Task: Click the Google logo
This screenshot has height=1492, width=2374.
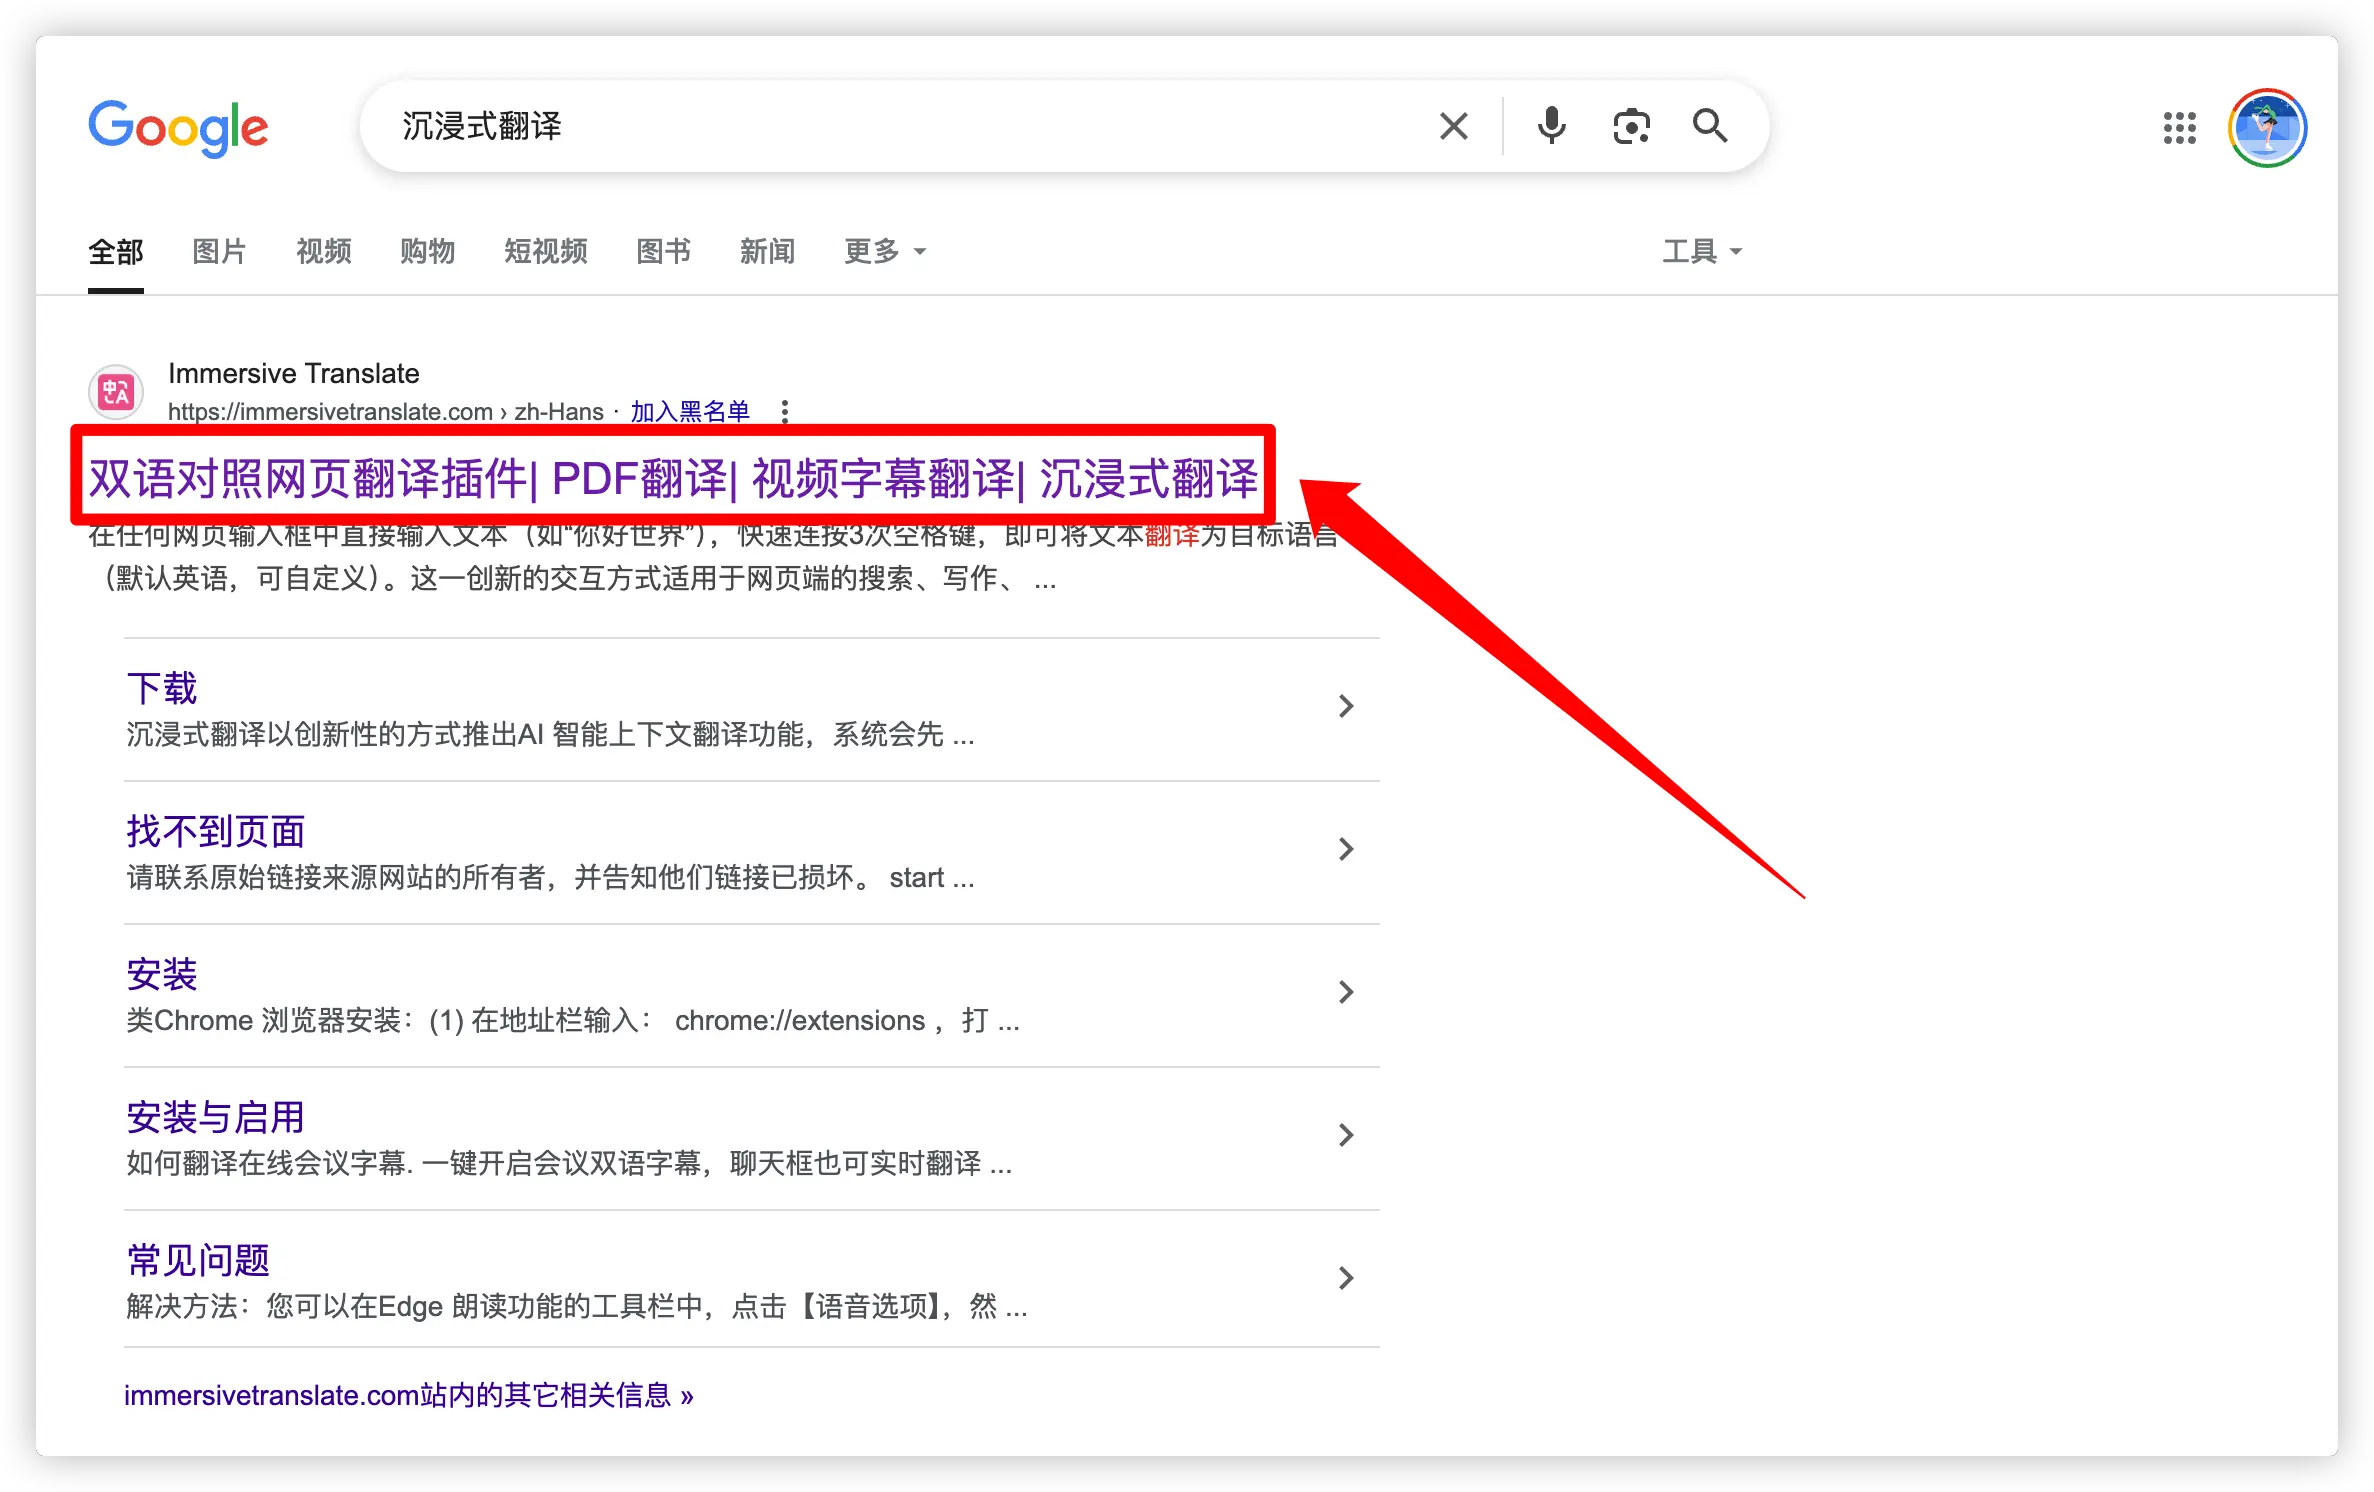Action: pos(178,128)
